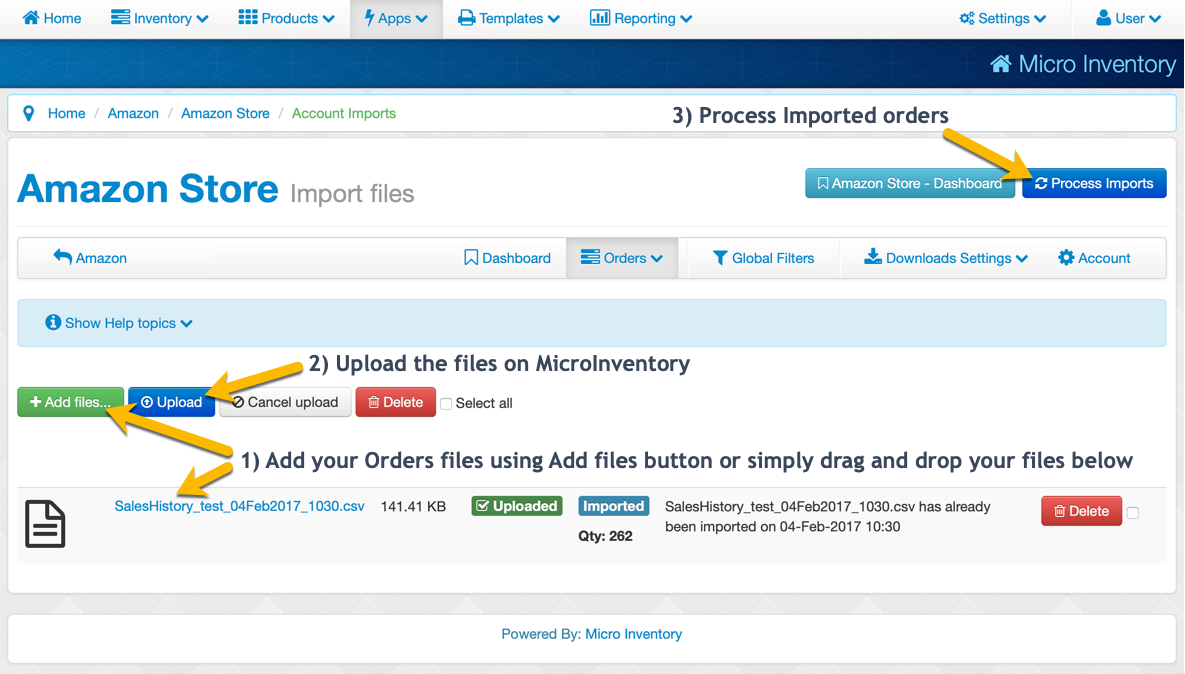Click the Downloads Settings download icon
This screenshot has height=674, width=1185.
click(x=873, y=257)
